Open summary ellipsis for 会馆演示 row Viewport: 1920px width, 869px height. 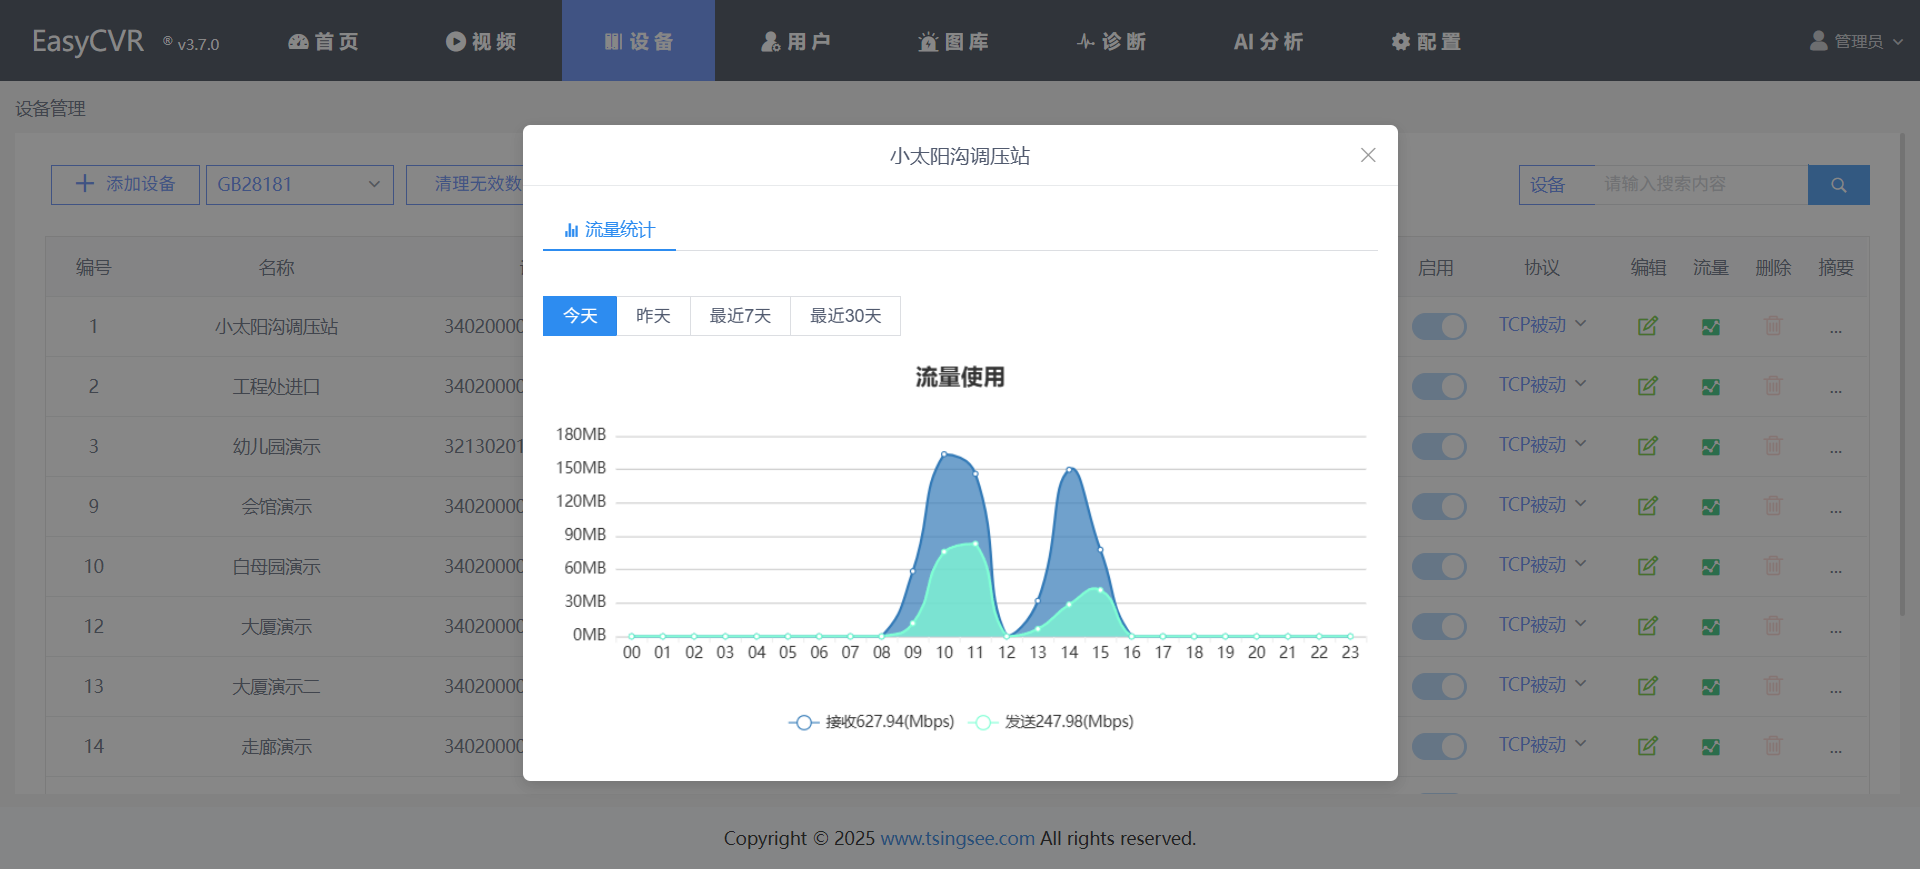click(1835, 507)
